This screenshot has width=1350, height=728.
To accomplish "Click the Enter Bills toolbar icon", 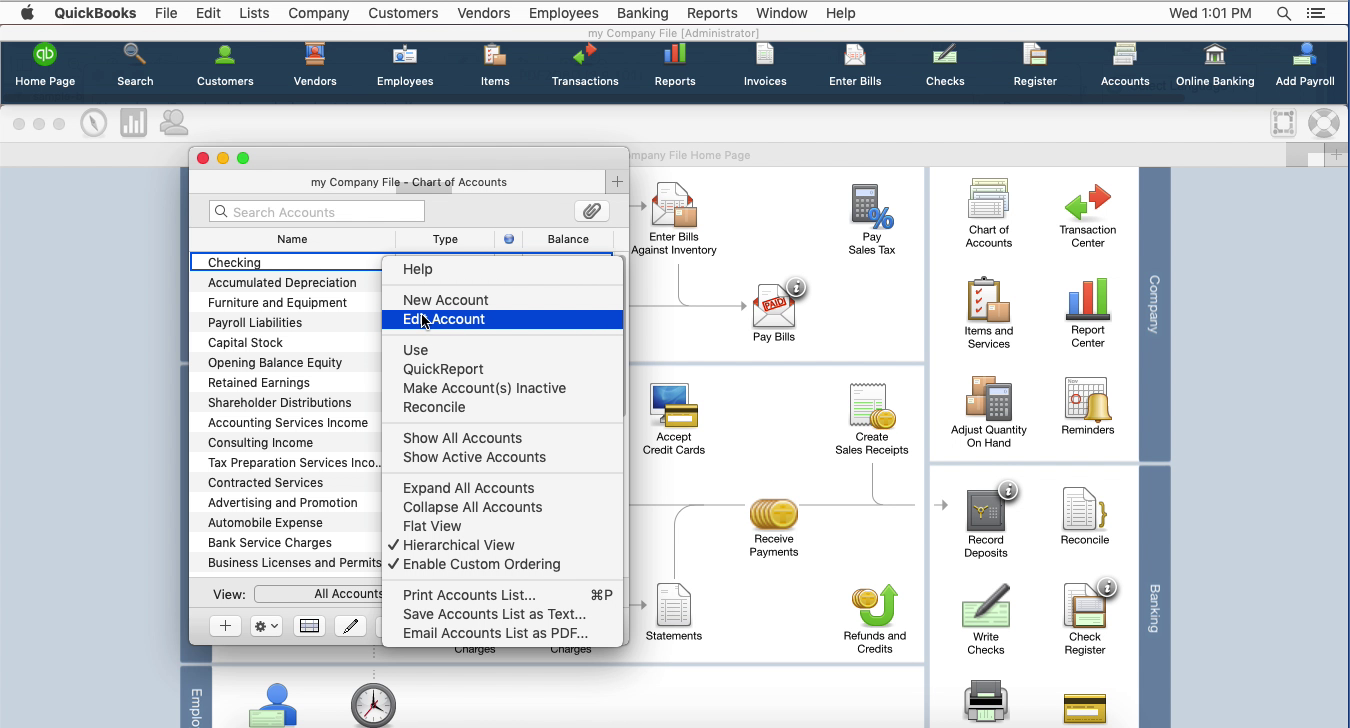I will coord(855,66).
